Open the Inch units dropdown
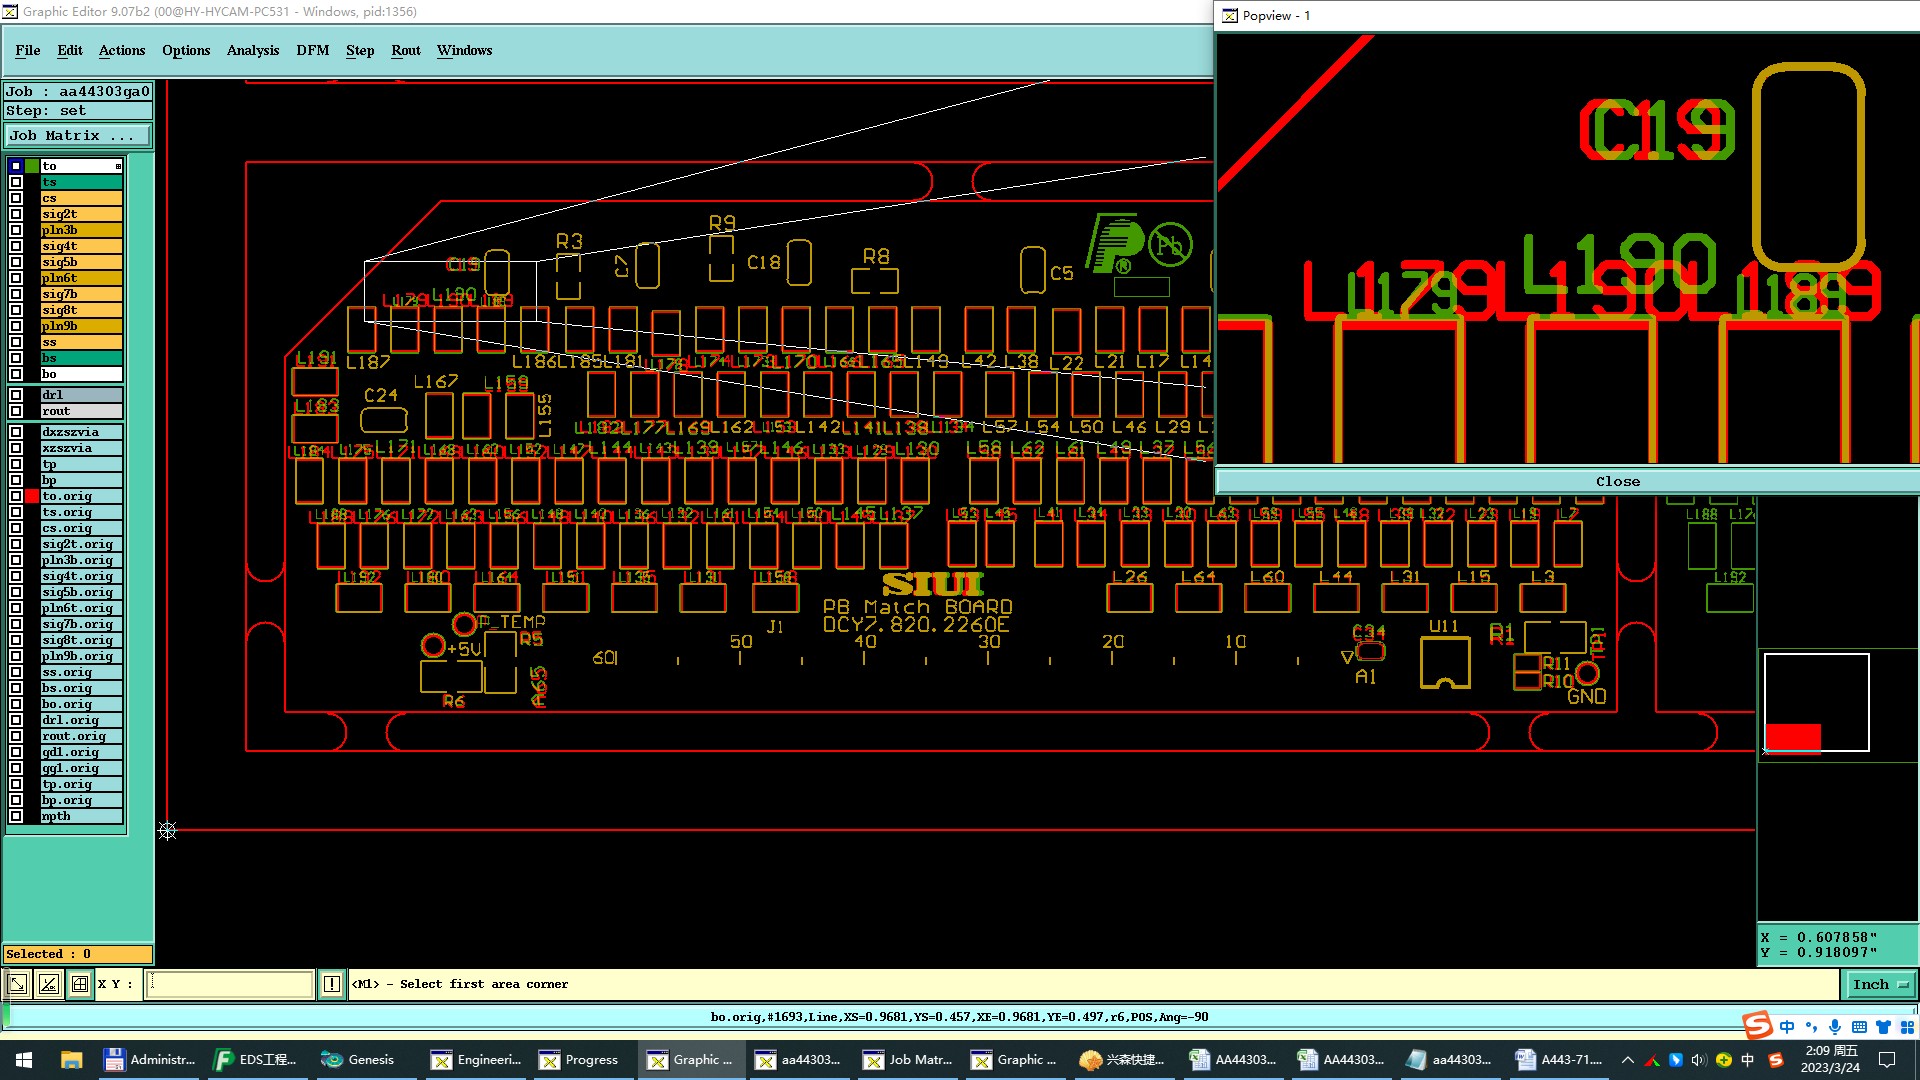 1880,984
